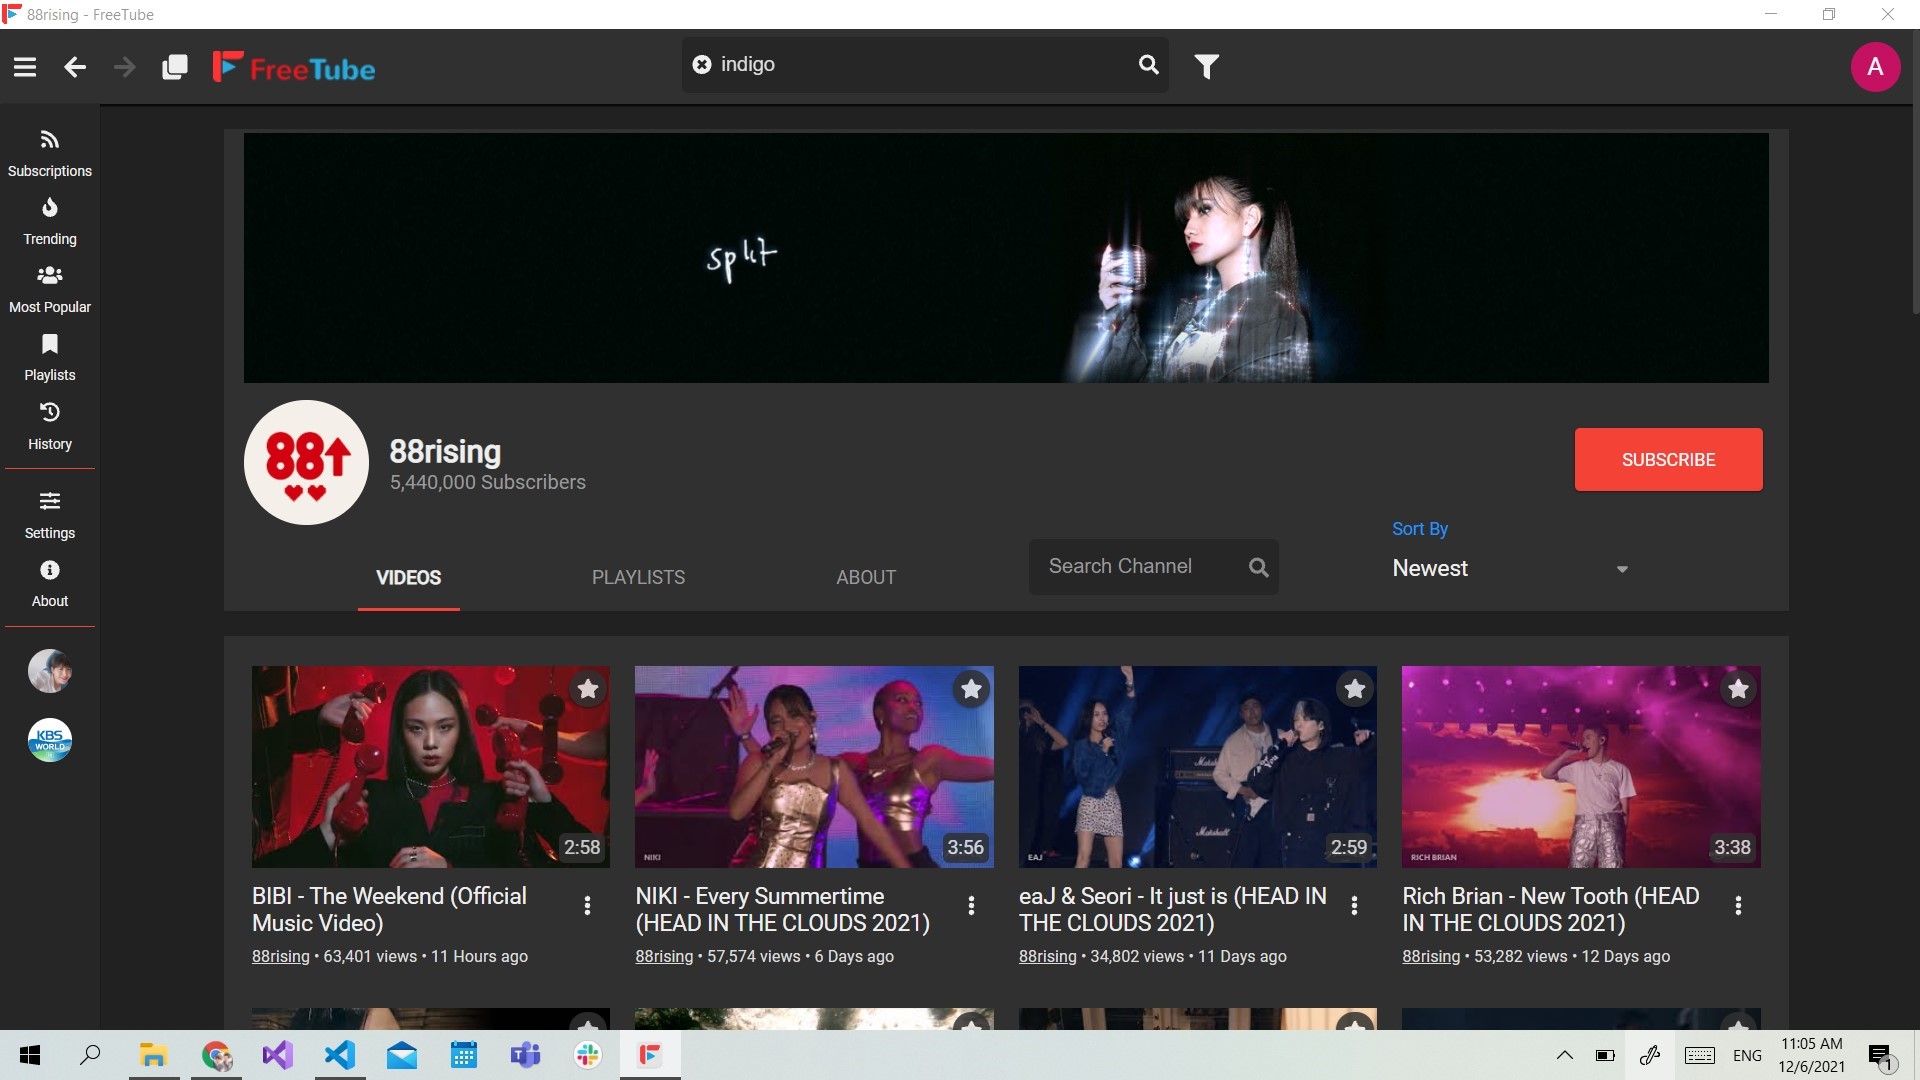
Task: Toggle favorite star on Rich Brian New Tooth video
Action: [1738, 689]
